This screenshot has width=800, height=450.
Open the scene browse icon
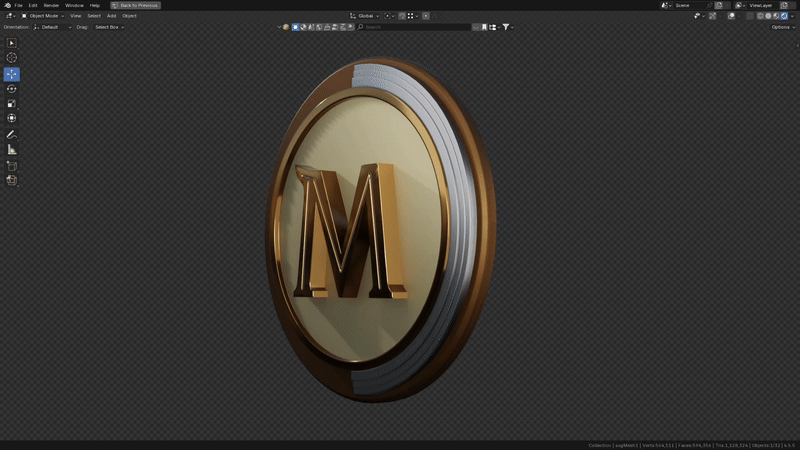(x=666, y=6)
